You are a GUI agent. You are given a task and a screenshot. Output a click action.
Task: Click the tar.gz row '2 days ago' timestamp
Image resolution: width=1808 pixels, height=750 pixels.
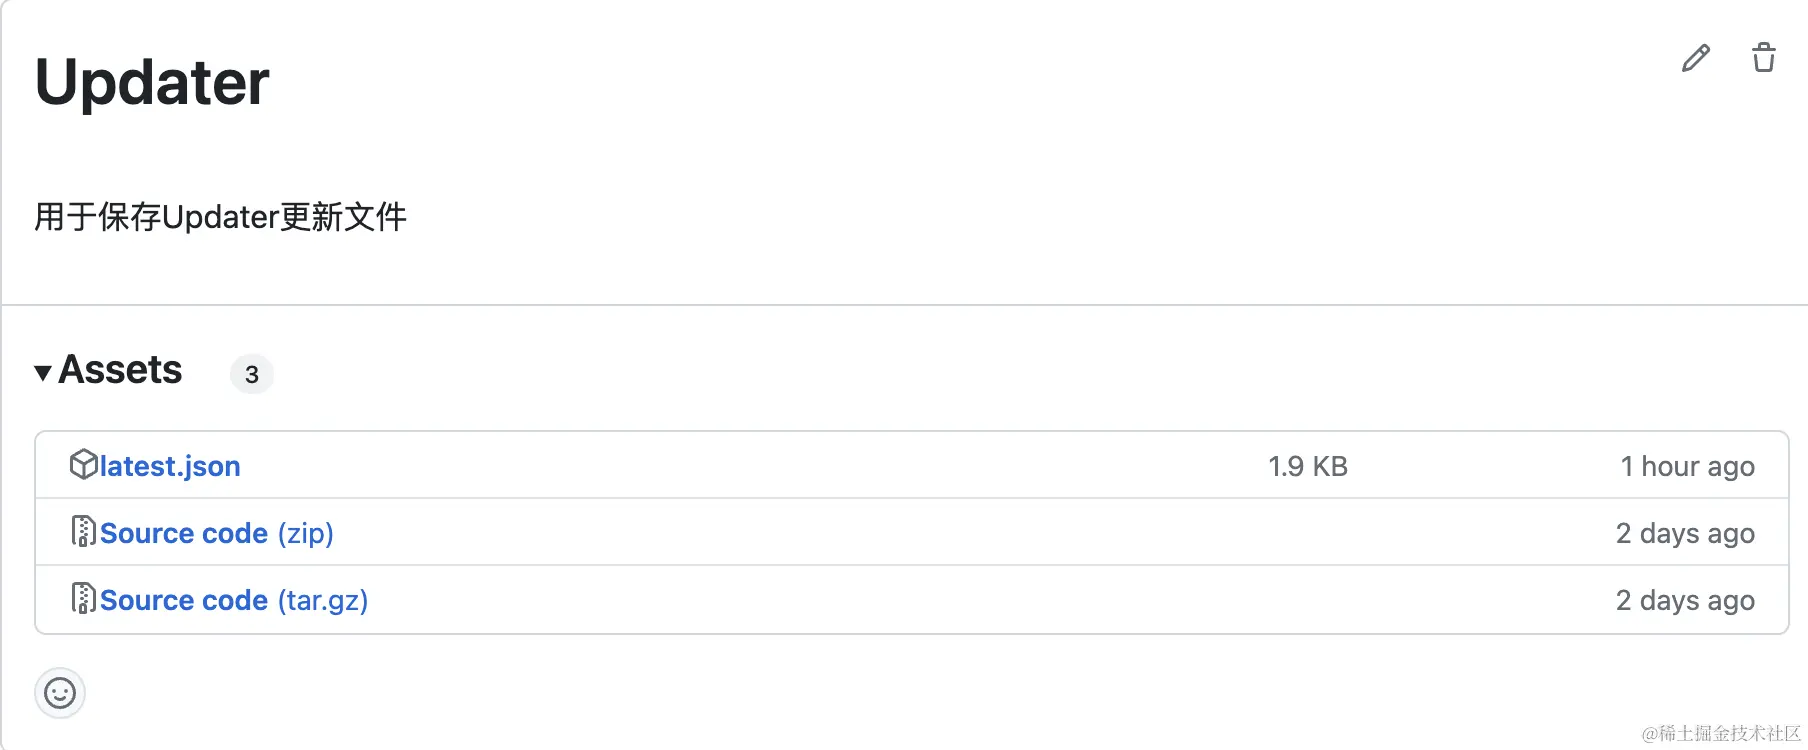coord(1686,600)
